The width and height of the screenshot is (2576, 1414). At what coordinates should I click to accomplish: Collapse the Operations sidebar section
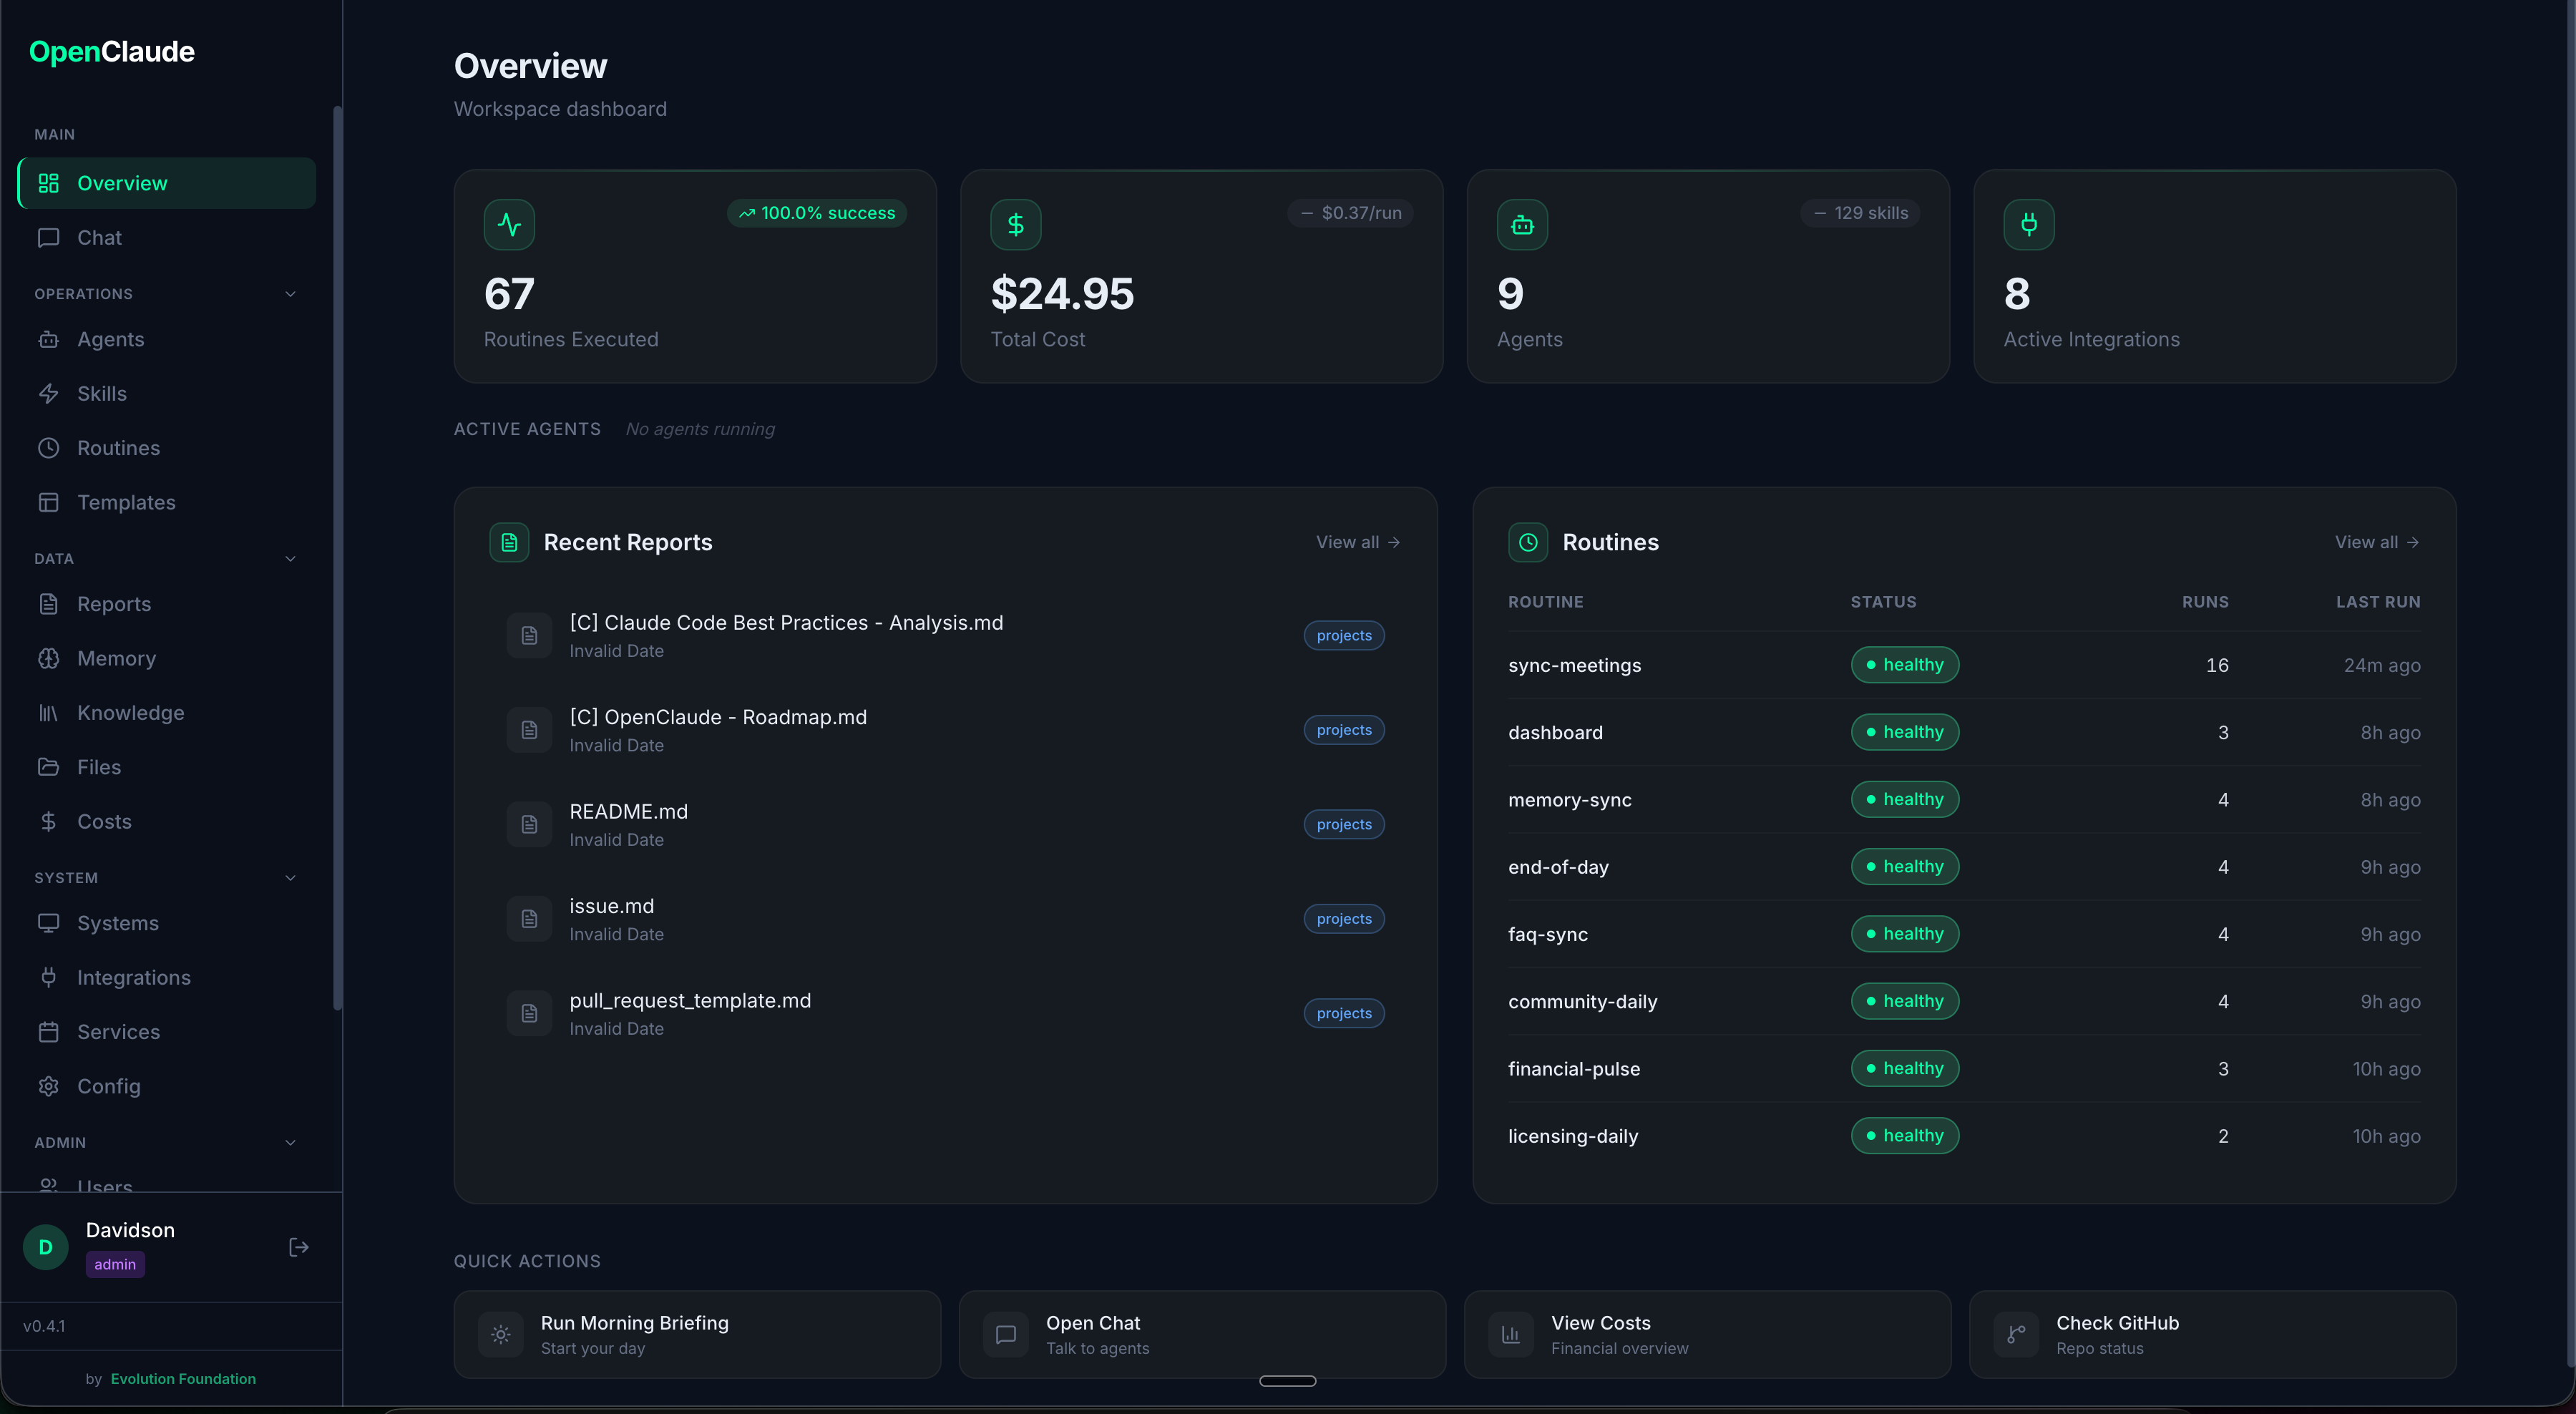tap(290, 294)
